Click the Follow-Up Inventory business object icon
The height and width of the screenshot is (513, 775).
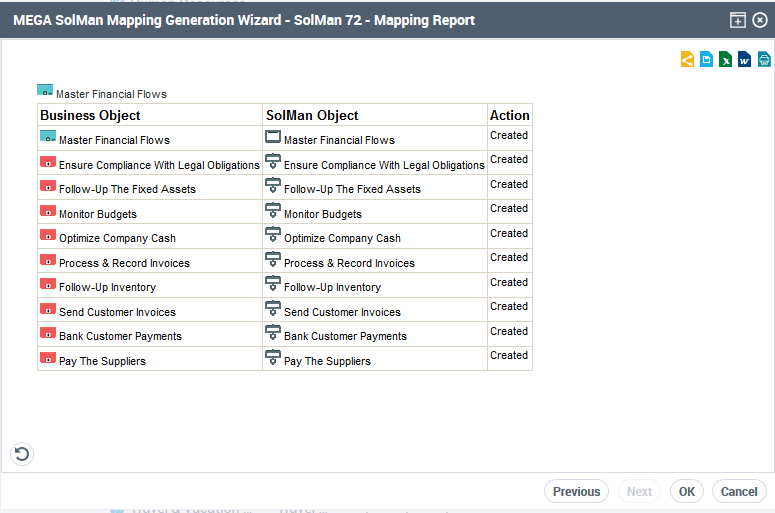[x=48, y=285]
